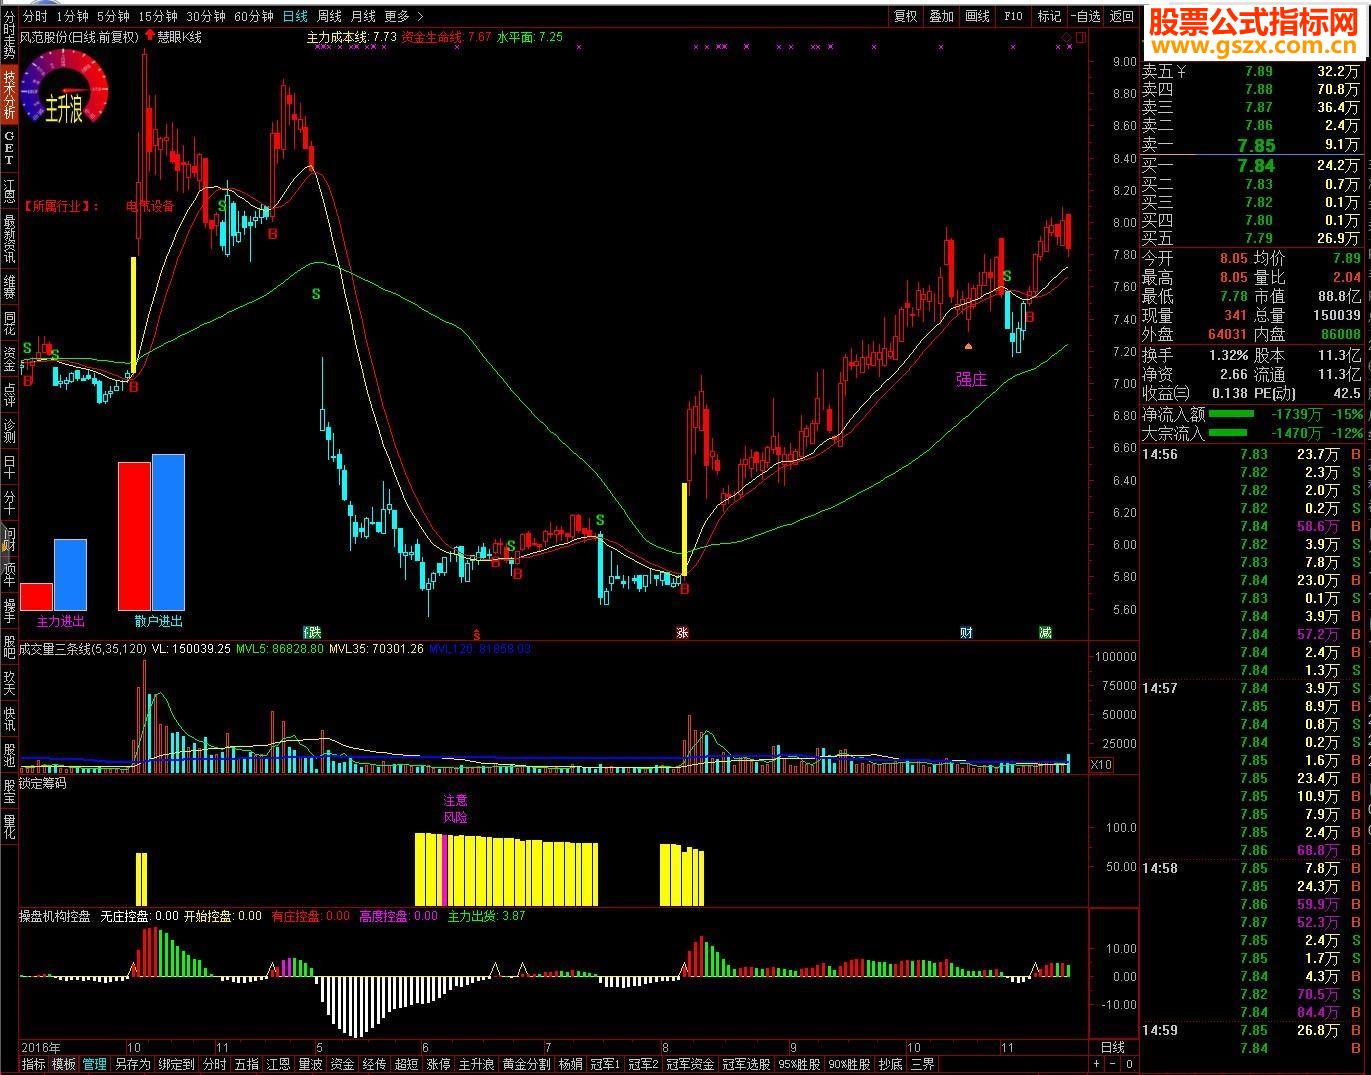
Task: Select the 周线 weekly period tab
Action: tap(329, 16)
